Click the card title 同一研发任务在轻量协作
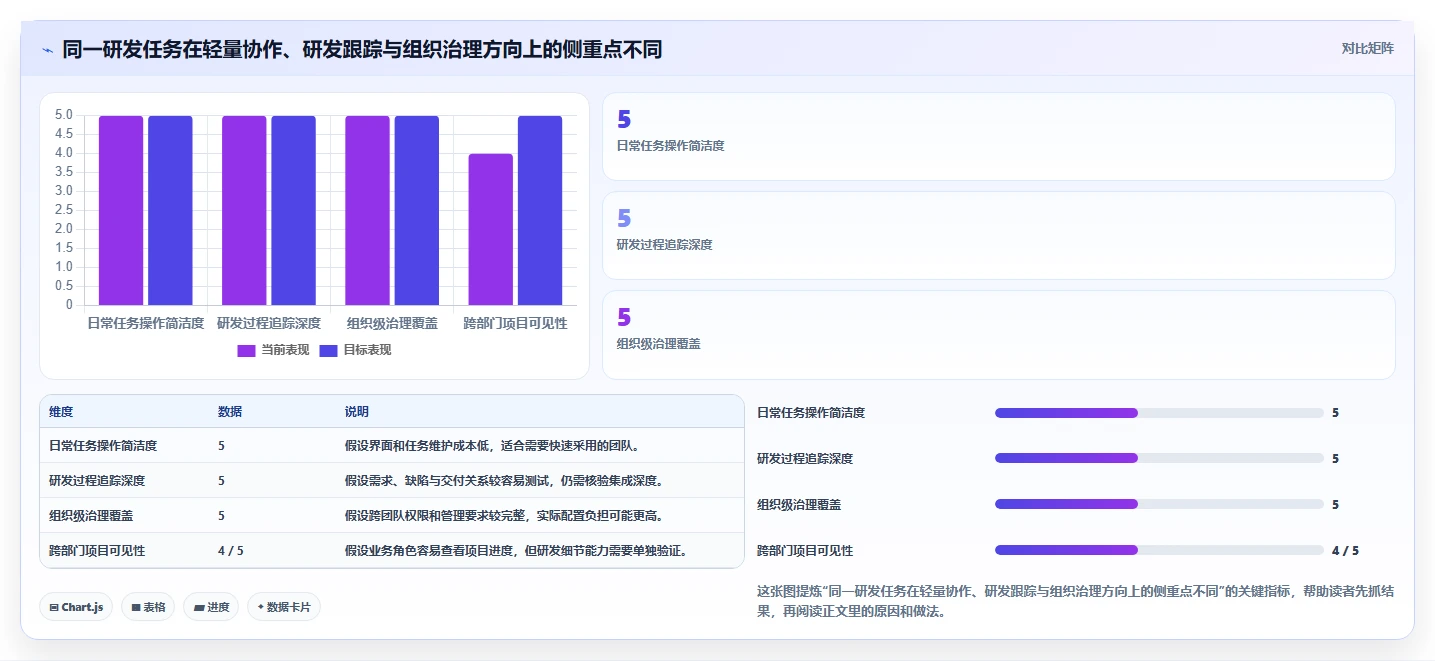The image size is (1435, 661). coord(362,50)
